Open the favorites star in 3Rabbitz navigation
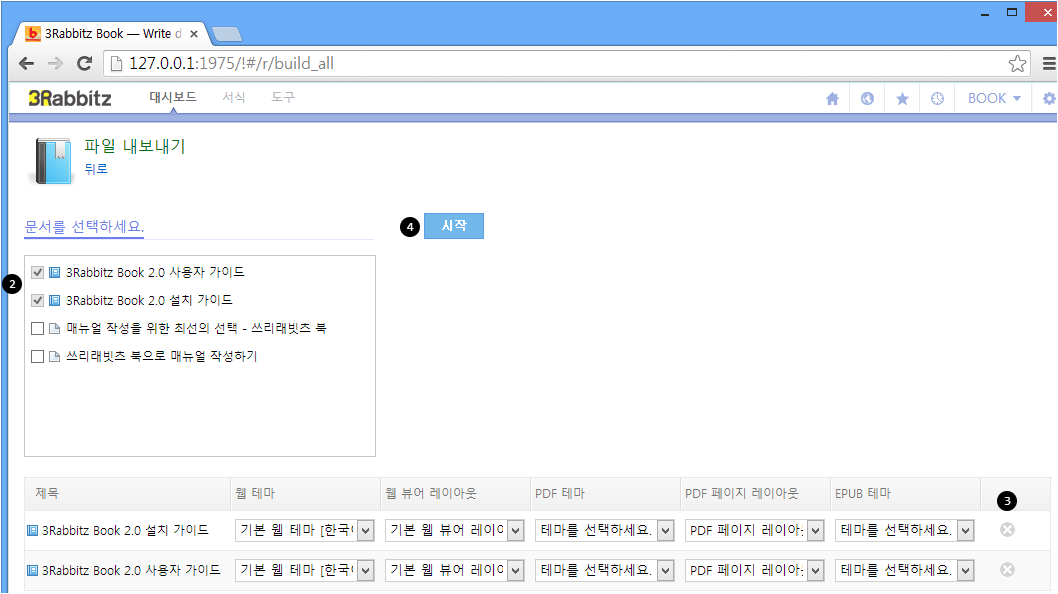Screen dimensions: 1058x594 pos(902,99)
